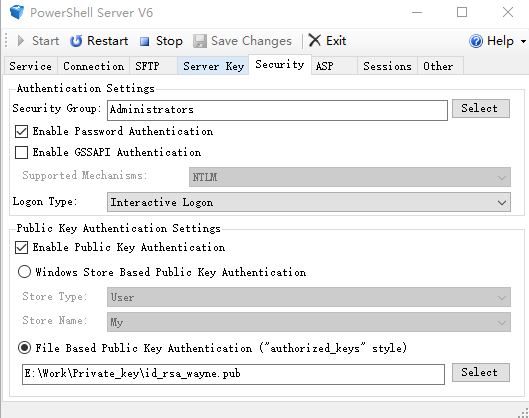Click the toolbar grip handle

pos(6,40)
